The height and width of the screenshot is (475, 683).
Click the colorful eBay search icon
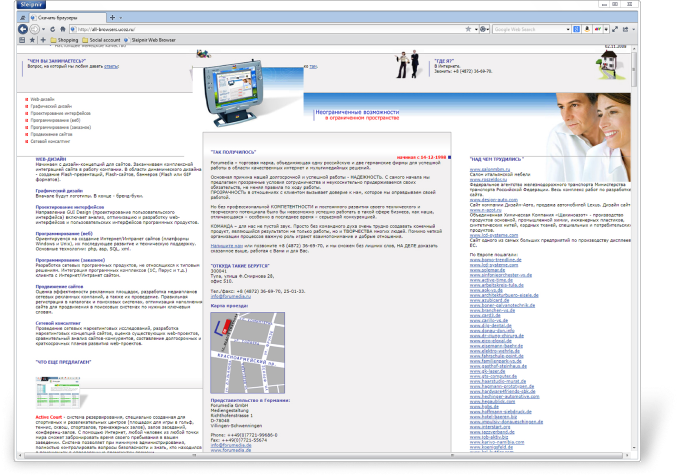coord(598,29)
